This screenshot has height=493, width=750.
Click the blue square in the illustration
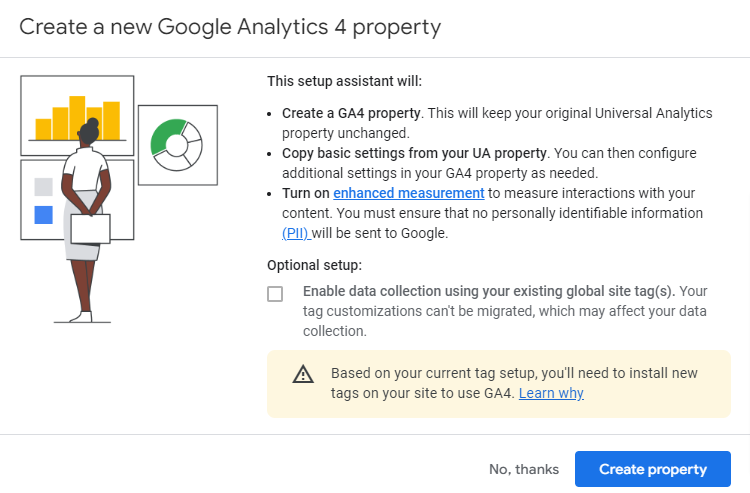point(43,214)
